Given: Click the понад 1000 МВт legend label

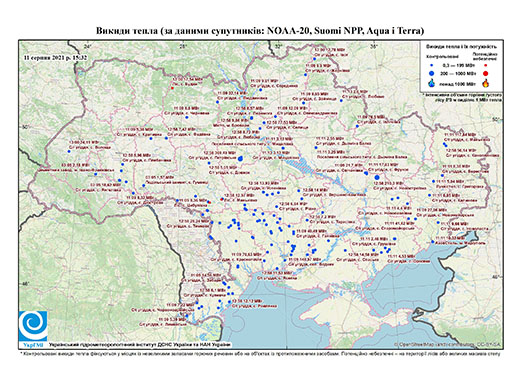Looking at the screenshot, I should pos(459,84).
